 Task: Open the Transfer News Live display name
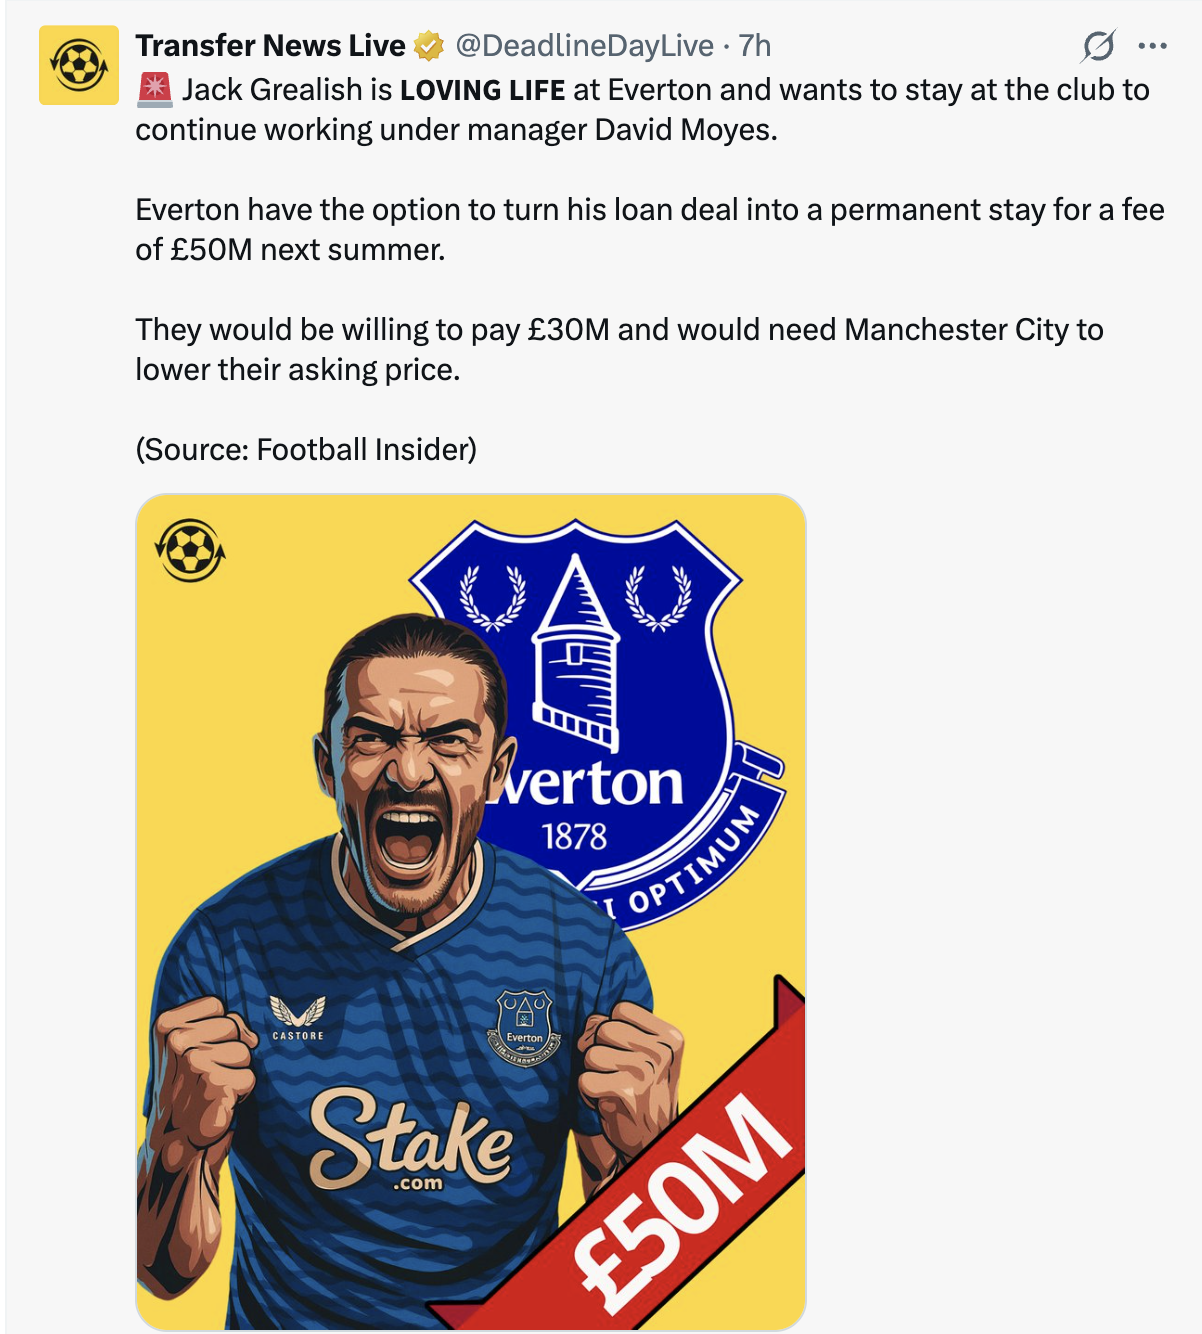[x=270, y=46]
